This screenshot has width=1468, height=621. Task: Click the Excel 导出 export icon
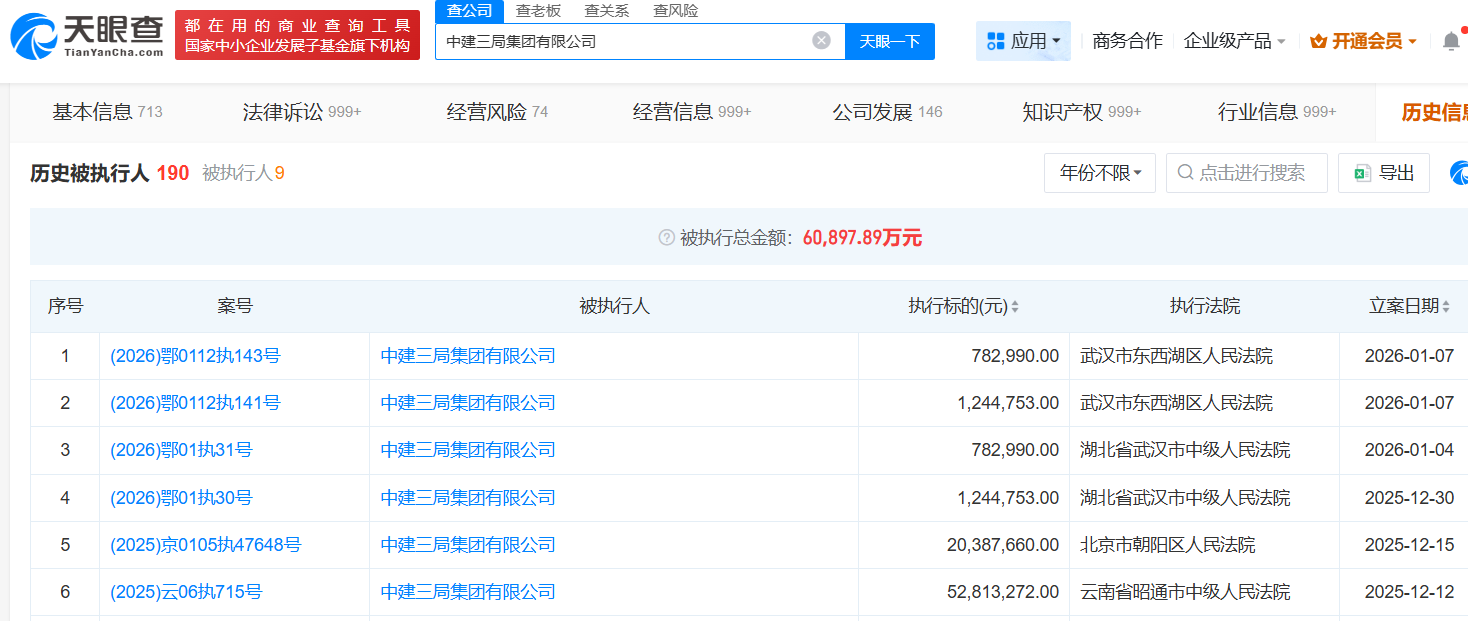click(1361, 172)
